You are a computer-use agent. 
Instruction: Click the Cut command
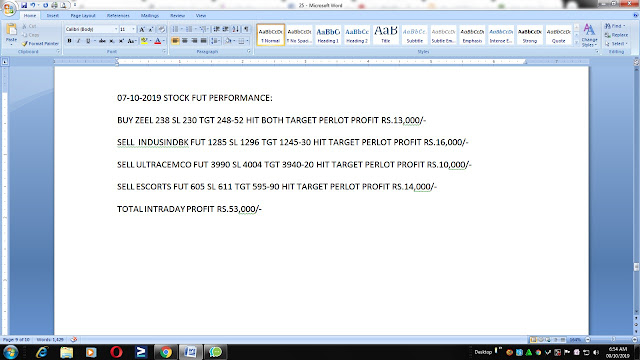[29, 26]
